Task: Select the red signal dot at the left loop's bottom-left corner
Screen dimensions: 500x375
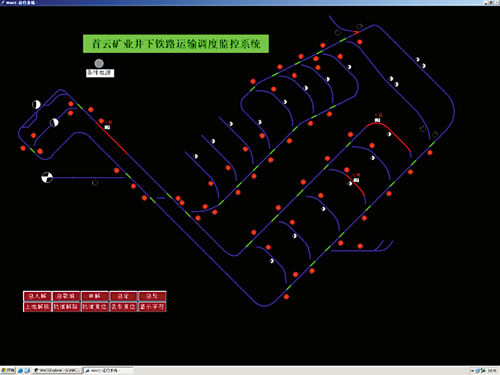Action: pos(23,148)
